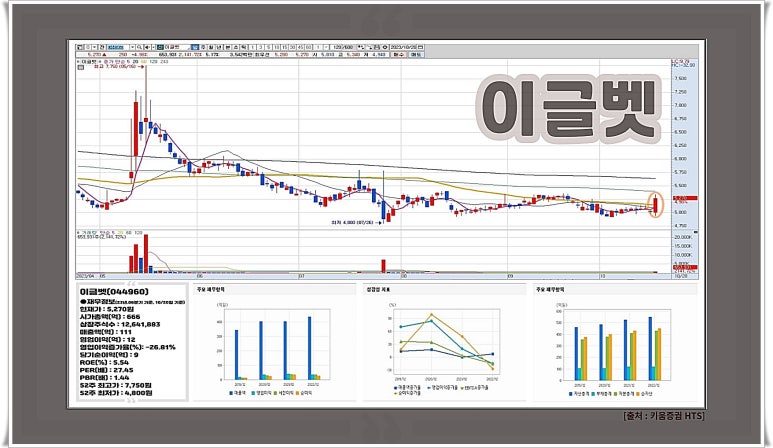Switch chart to yearly (년) period
773x448 pixels.
point(218,47)
